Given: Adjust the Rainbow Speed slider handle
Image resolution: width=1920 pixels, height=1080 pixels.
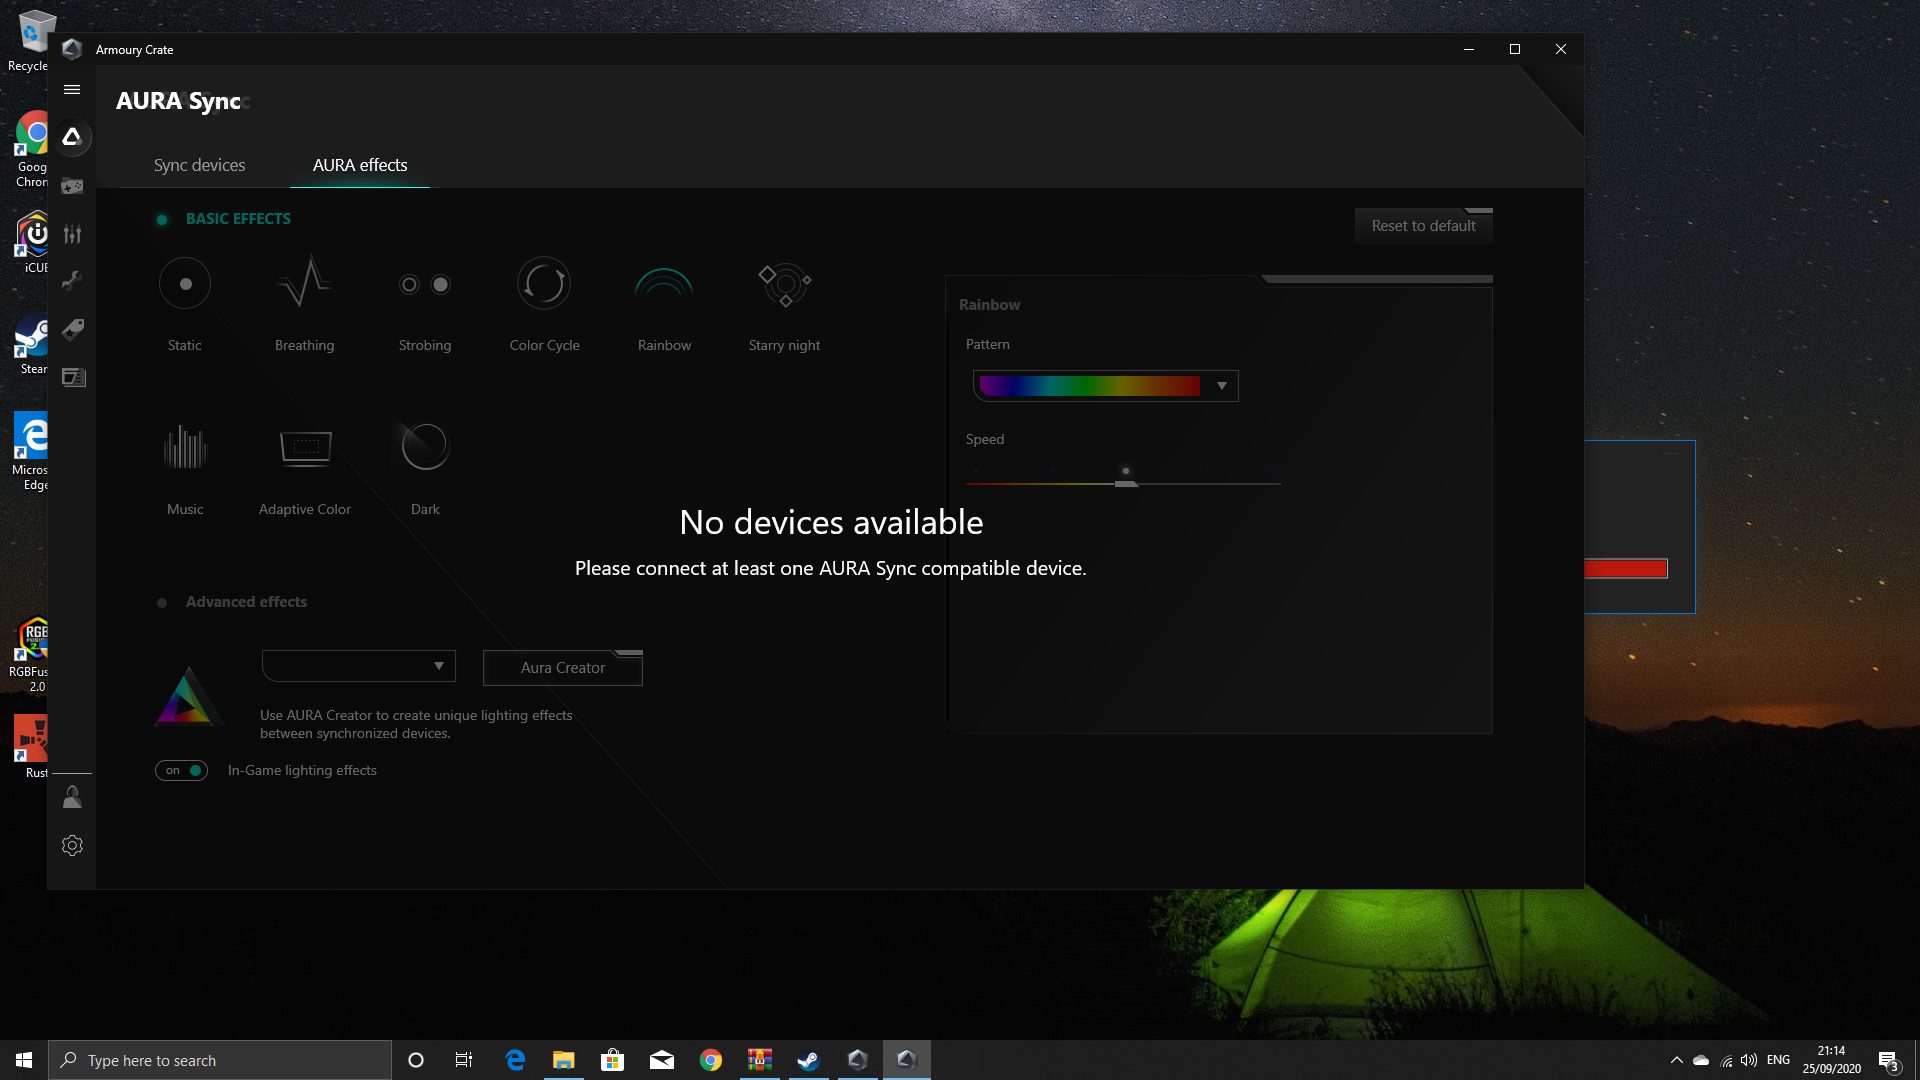Looking at the screenshot, I should click(1126, 483).
